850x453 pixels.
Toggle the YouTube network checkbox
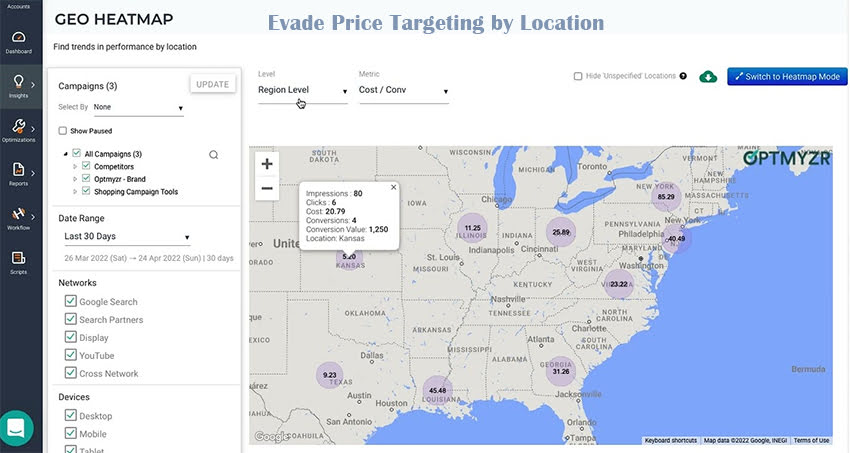[70, 354]
